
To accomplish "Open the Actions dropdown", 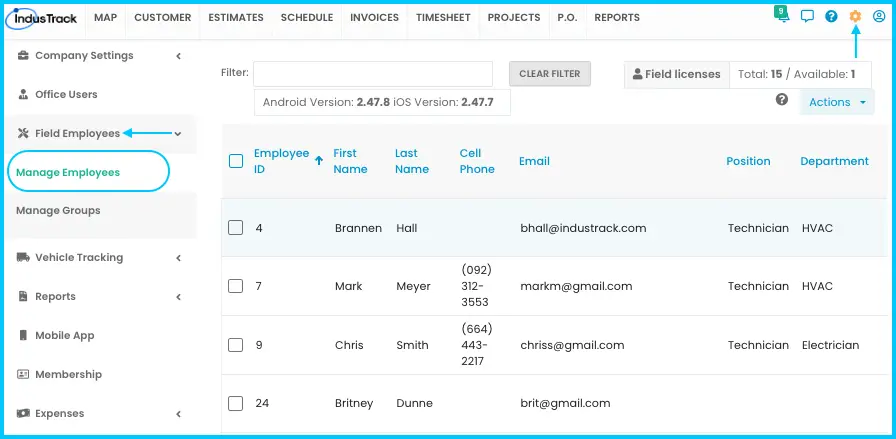I will coord(837,102).
